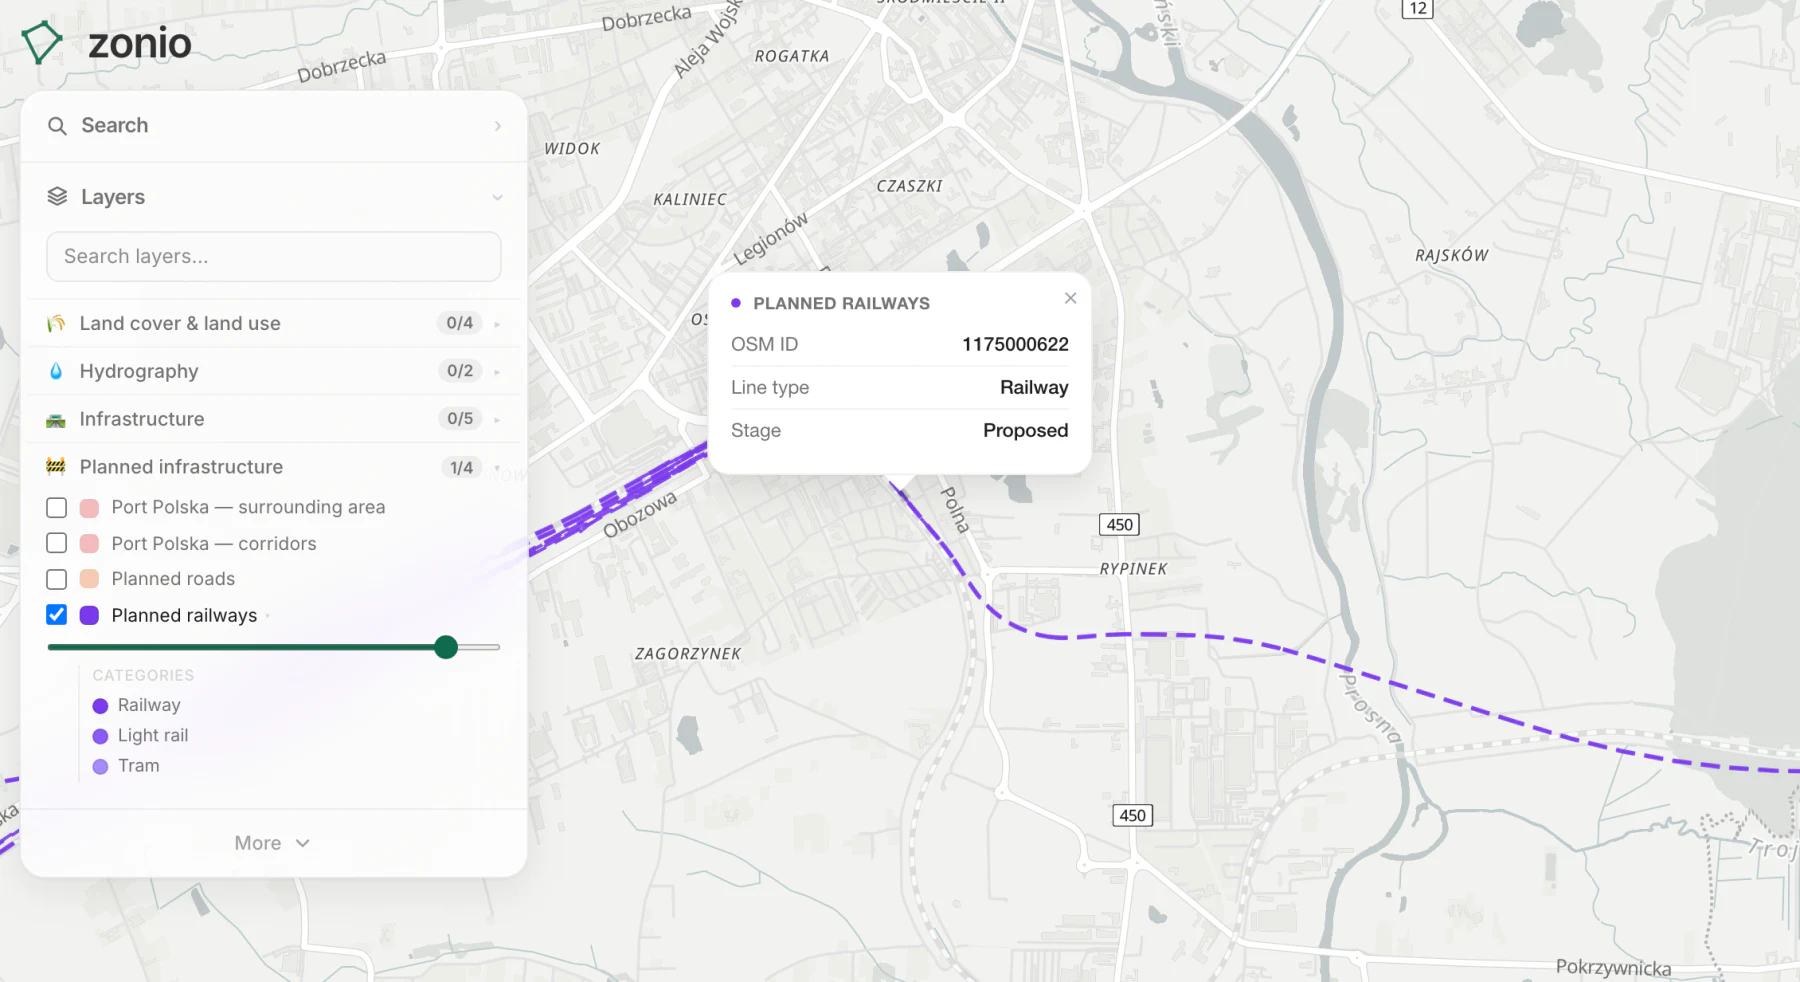Collapse the Layers panel chevron
Screen dimensions: 1800x982
click(497, 197)
